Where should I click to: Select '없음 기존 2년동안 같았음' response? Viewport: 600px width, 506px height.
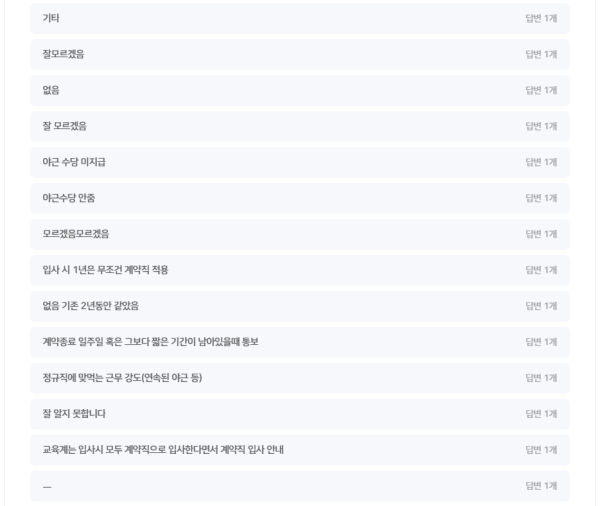300,306
